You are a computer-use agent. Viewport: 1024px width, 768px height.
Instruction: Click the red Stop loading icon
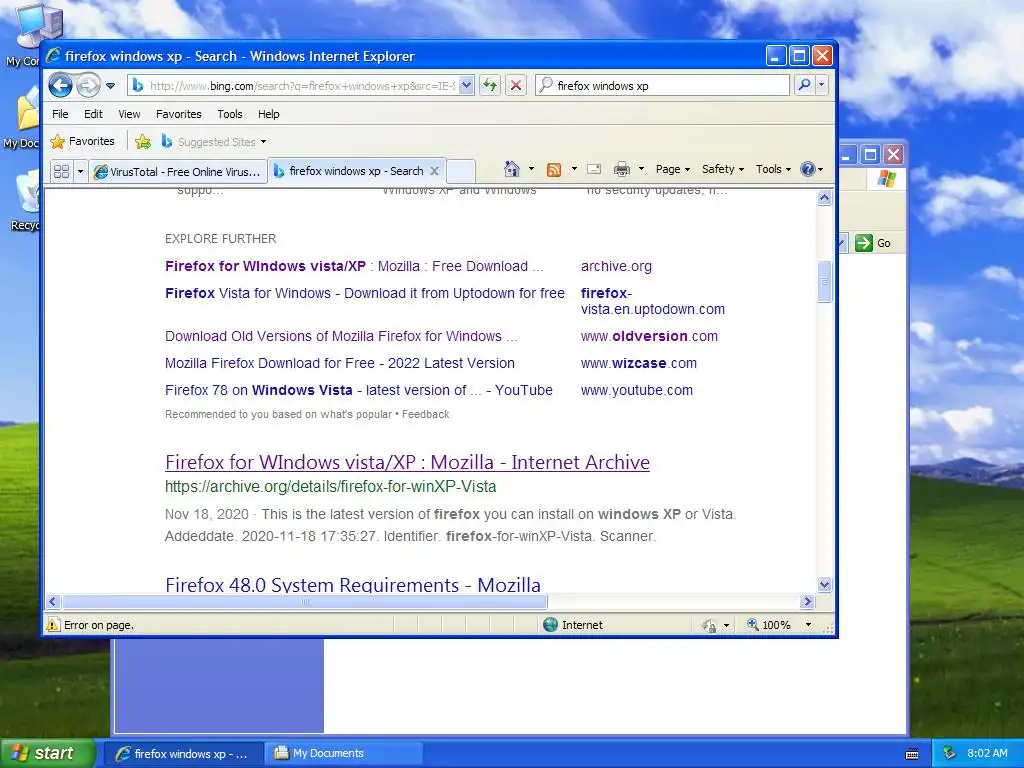click(x=516, y=86)
